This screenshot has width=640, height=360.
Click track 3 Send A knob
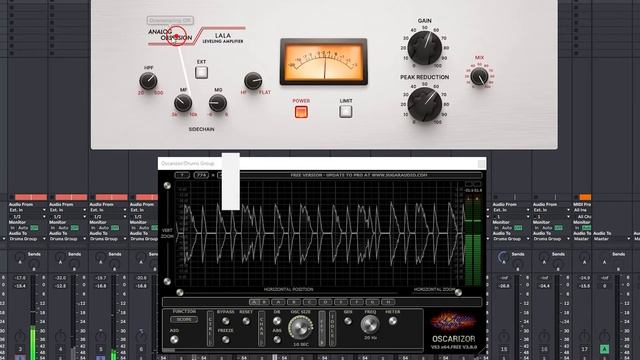[x=19, y=257]
